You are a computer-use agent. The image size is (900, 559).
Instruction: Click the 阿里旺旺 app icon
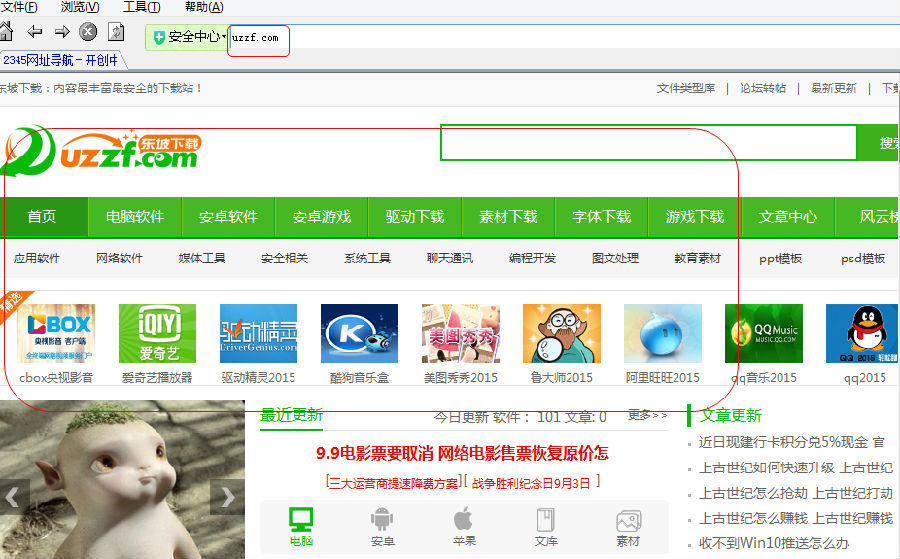pyautogui.click(x=663, y=333)
